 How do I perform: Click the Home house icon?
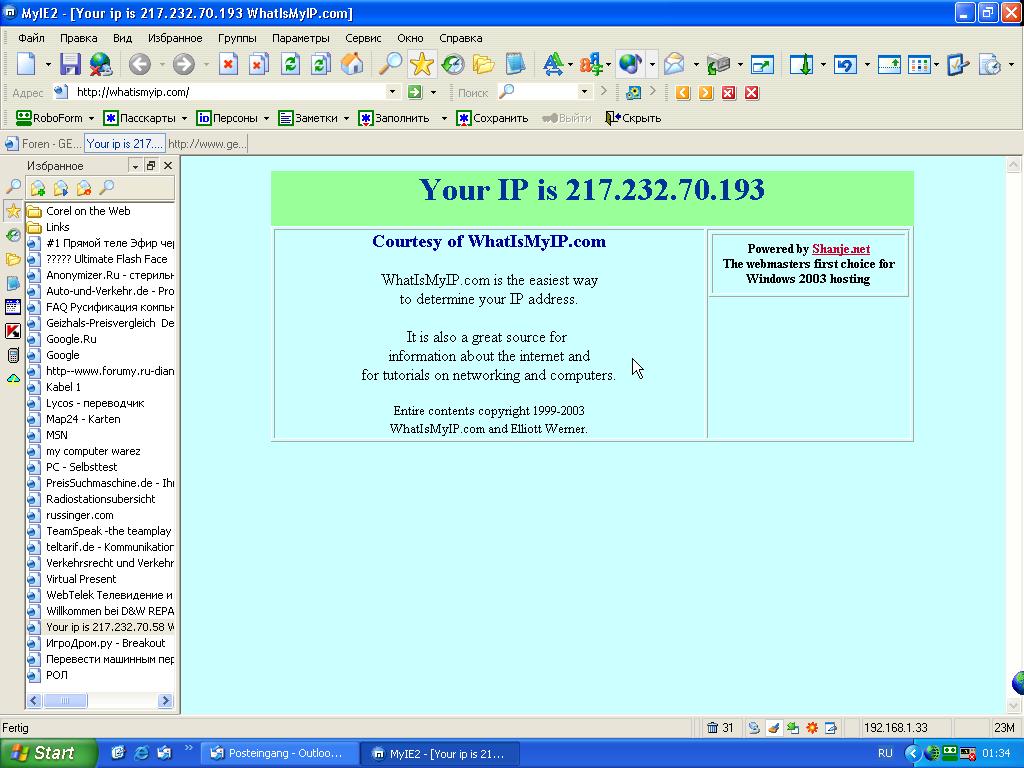(x=351, y=64)
